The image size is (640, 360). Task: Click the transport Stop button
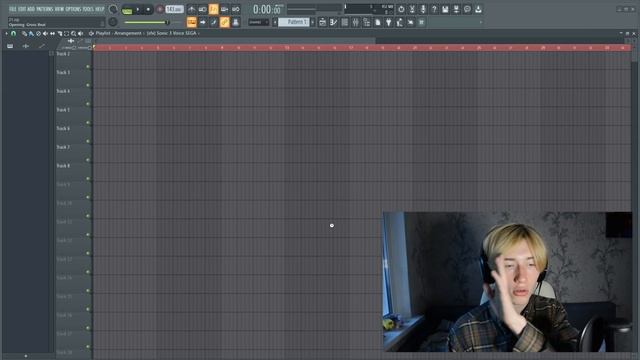[148, 9]
